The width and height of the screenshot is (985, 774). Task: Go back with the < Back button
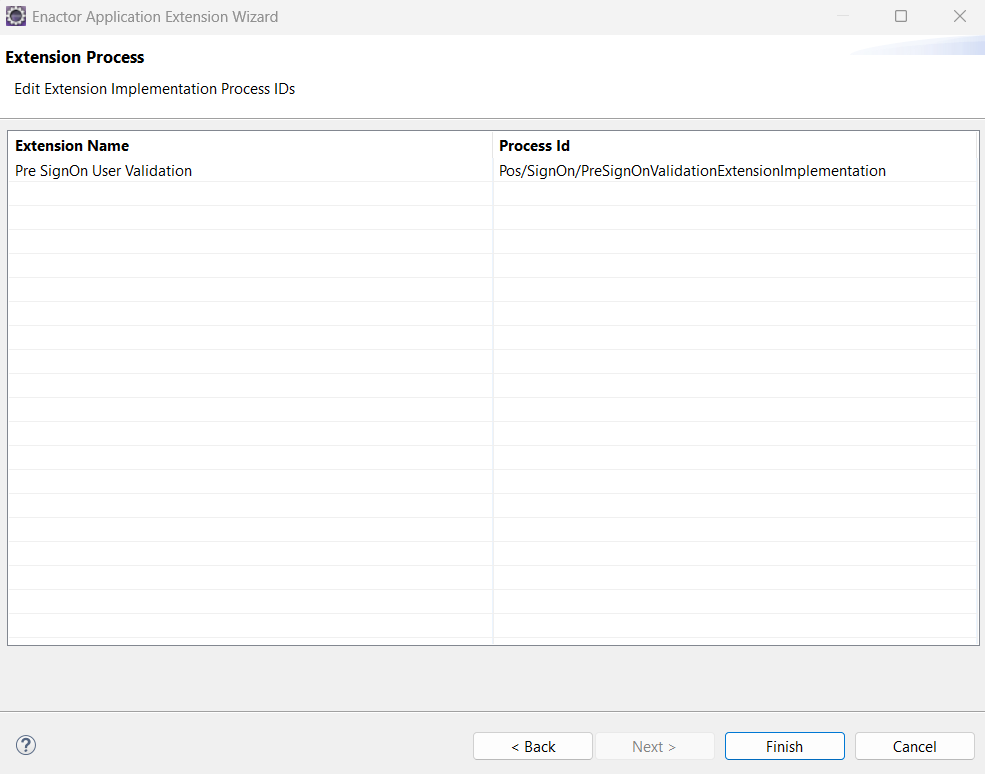(532, 746)
